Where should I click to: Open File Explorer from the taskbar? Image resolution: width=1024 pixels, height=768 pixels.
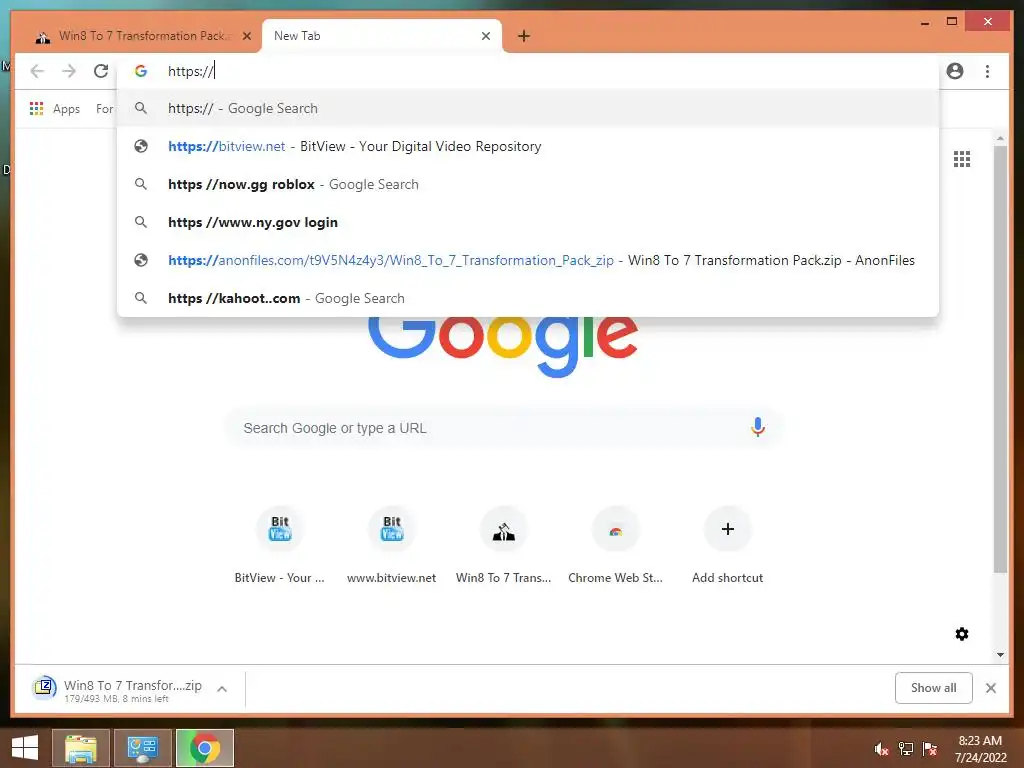[x=80, y=748]
